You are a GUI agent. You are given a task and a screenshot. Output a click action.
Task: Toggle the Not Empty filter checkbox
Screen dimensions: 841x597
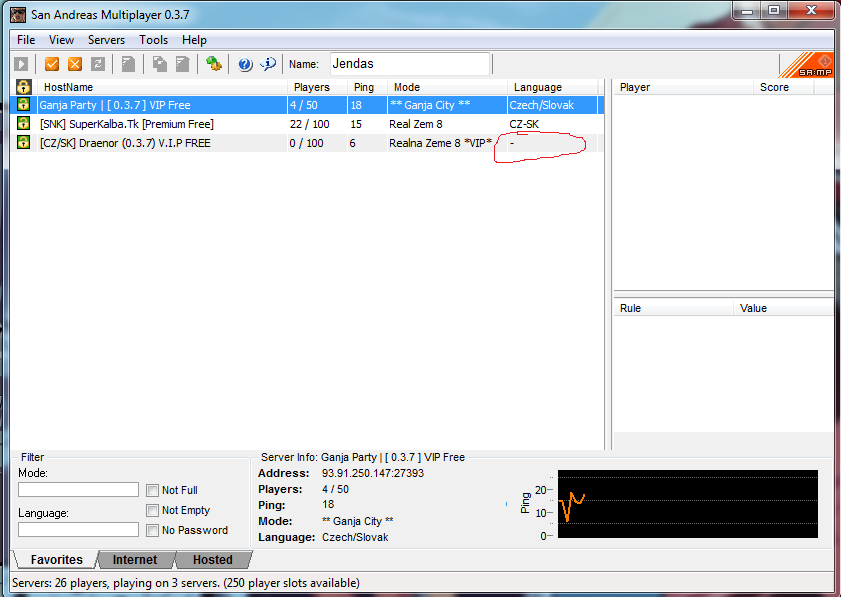(x=153, y=510)
